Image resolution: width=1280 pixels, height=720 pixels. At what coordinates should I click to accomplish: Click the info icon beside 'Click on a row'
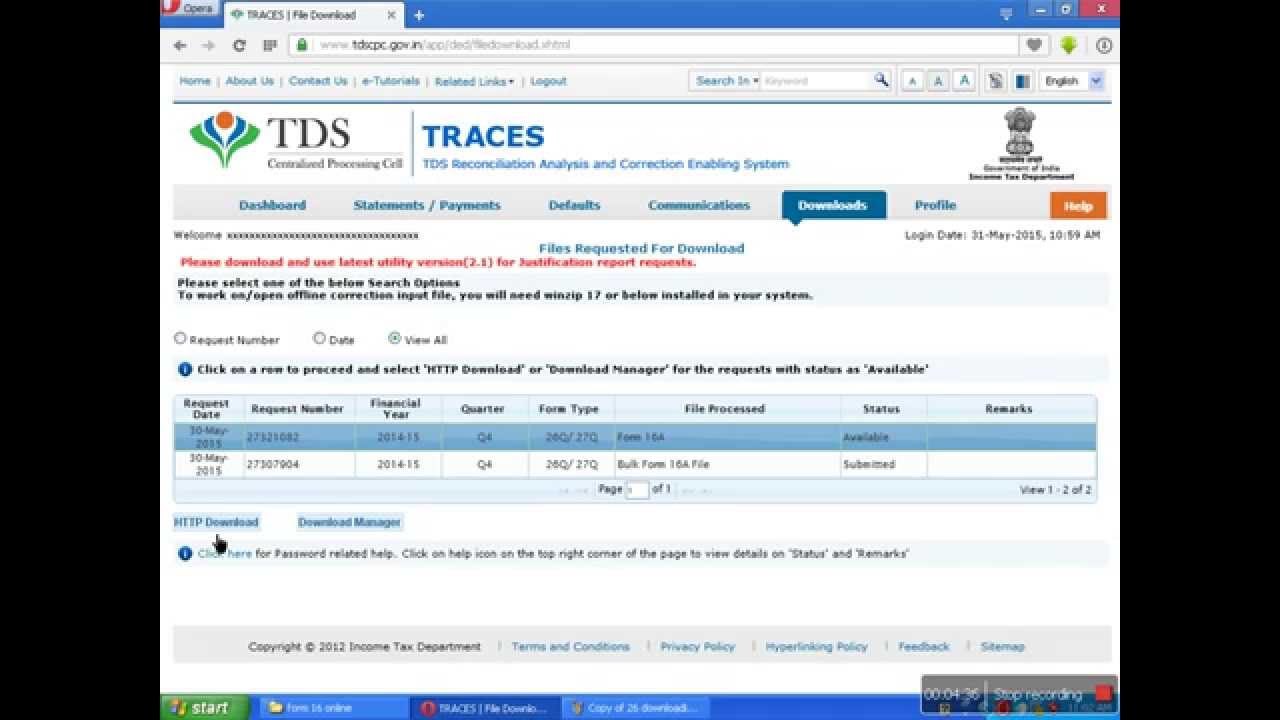click(185, 369)
